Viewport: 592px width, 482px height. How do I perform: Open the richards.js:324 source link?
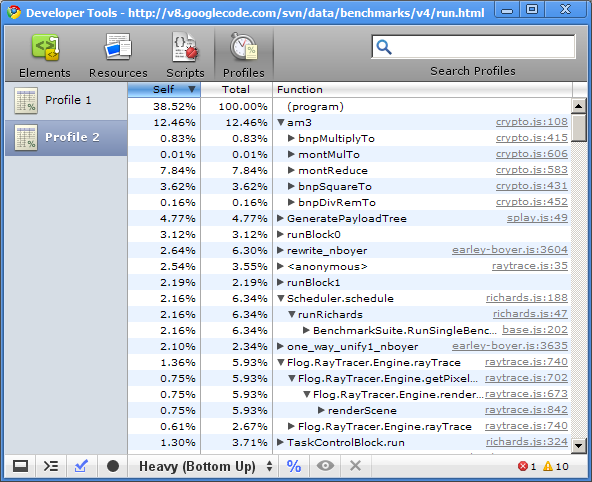pos(527,442)
